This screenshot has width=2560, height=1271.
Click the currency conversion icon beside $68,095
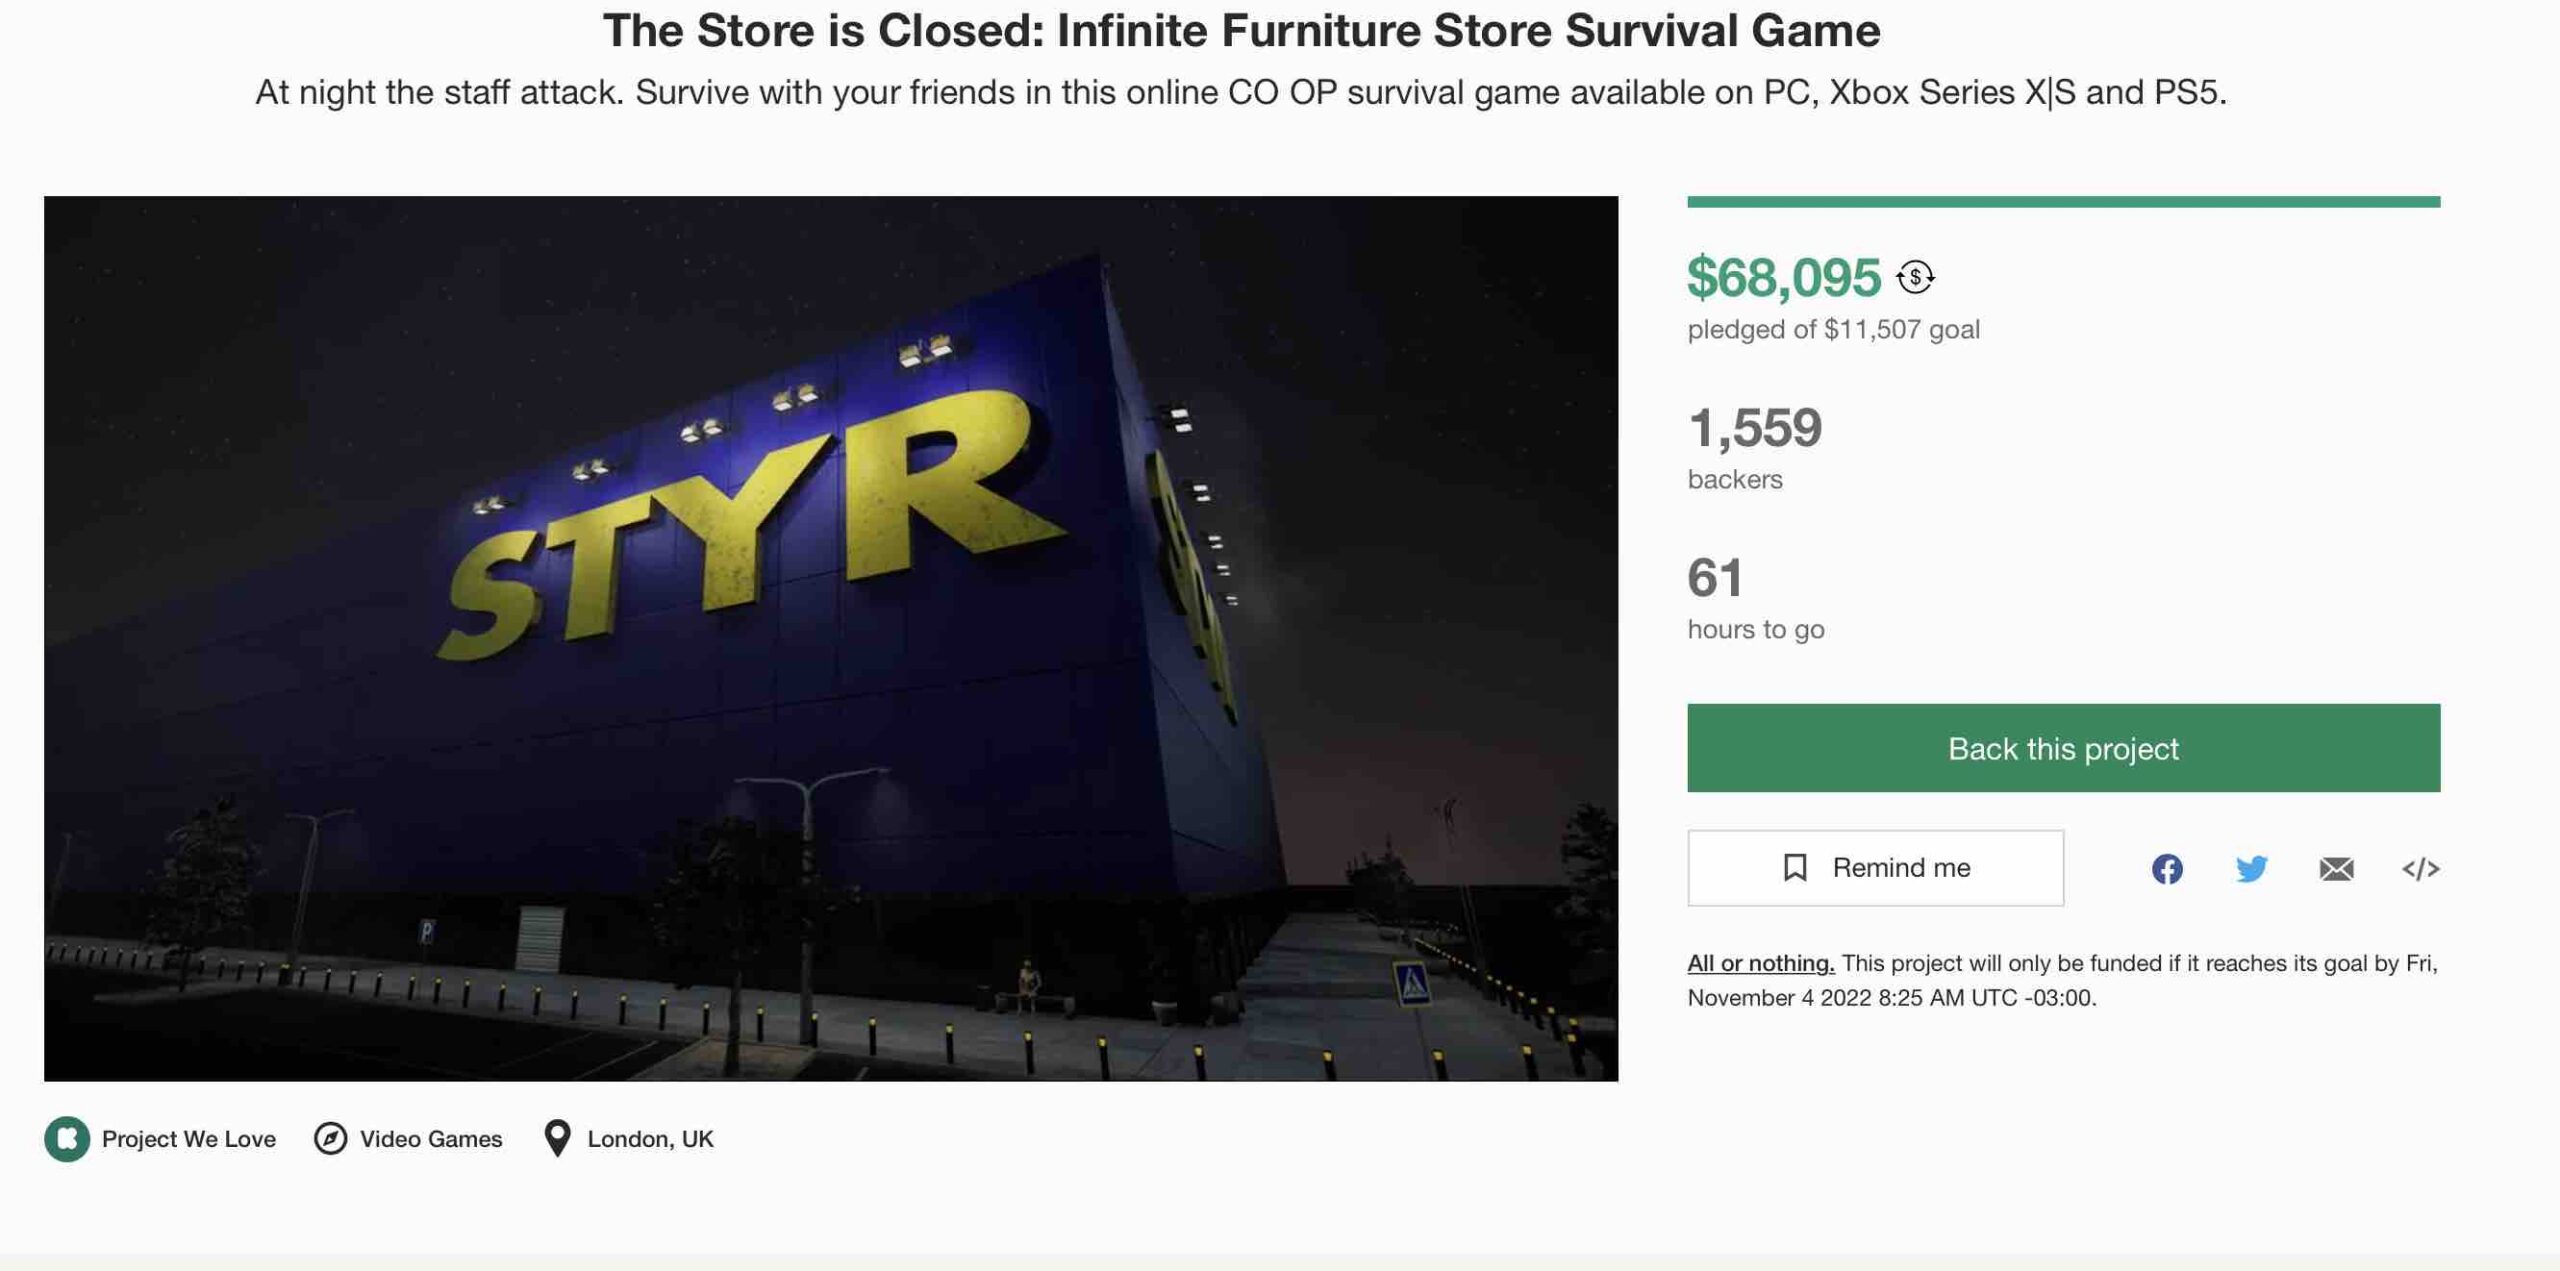tap(1915, 277)
